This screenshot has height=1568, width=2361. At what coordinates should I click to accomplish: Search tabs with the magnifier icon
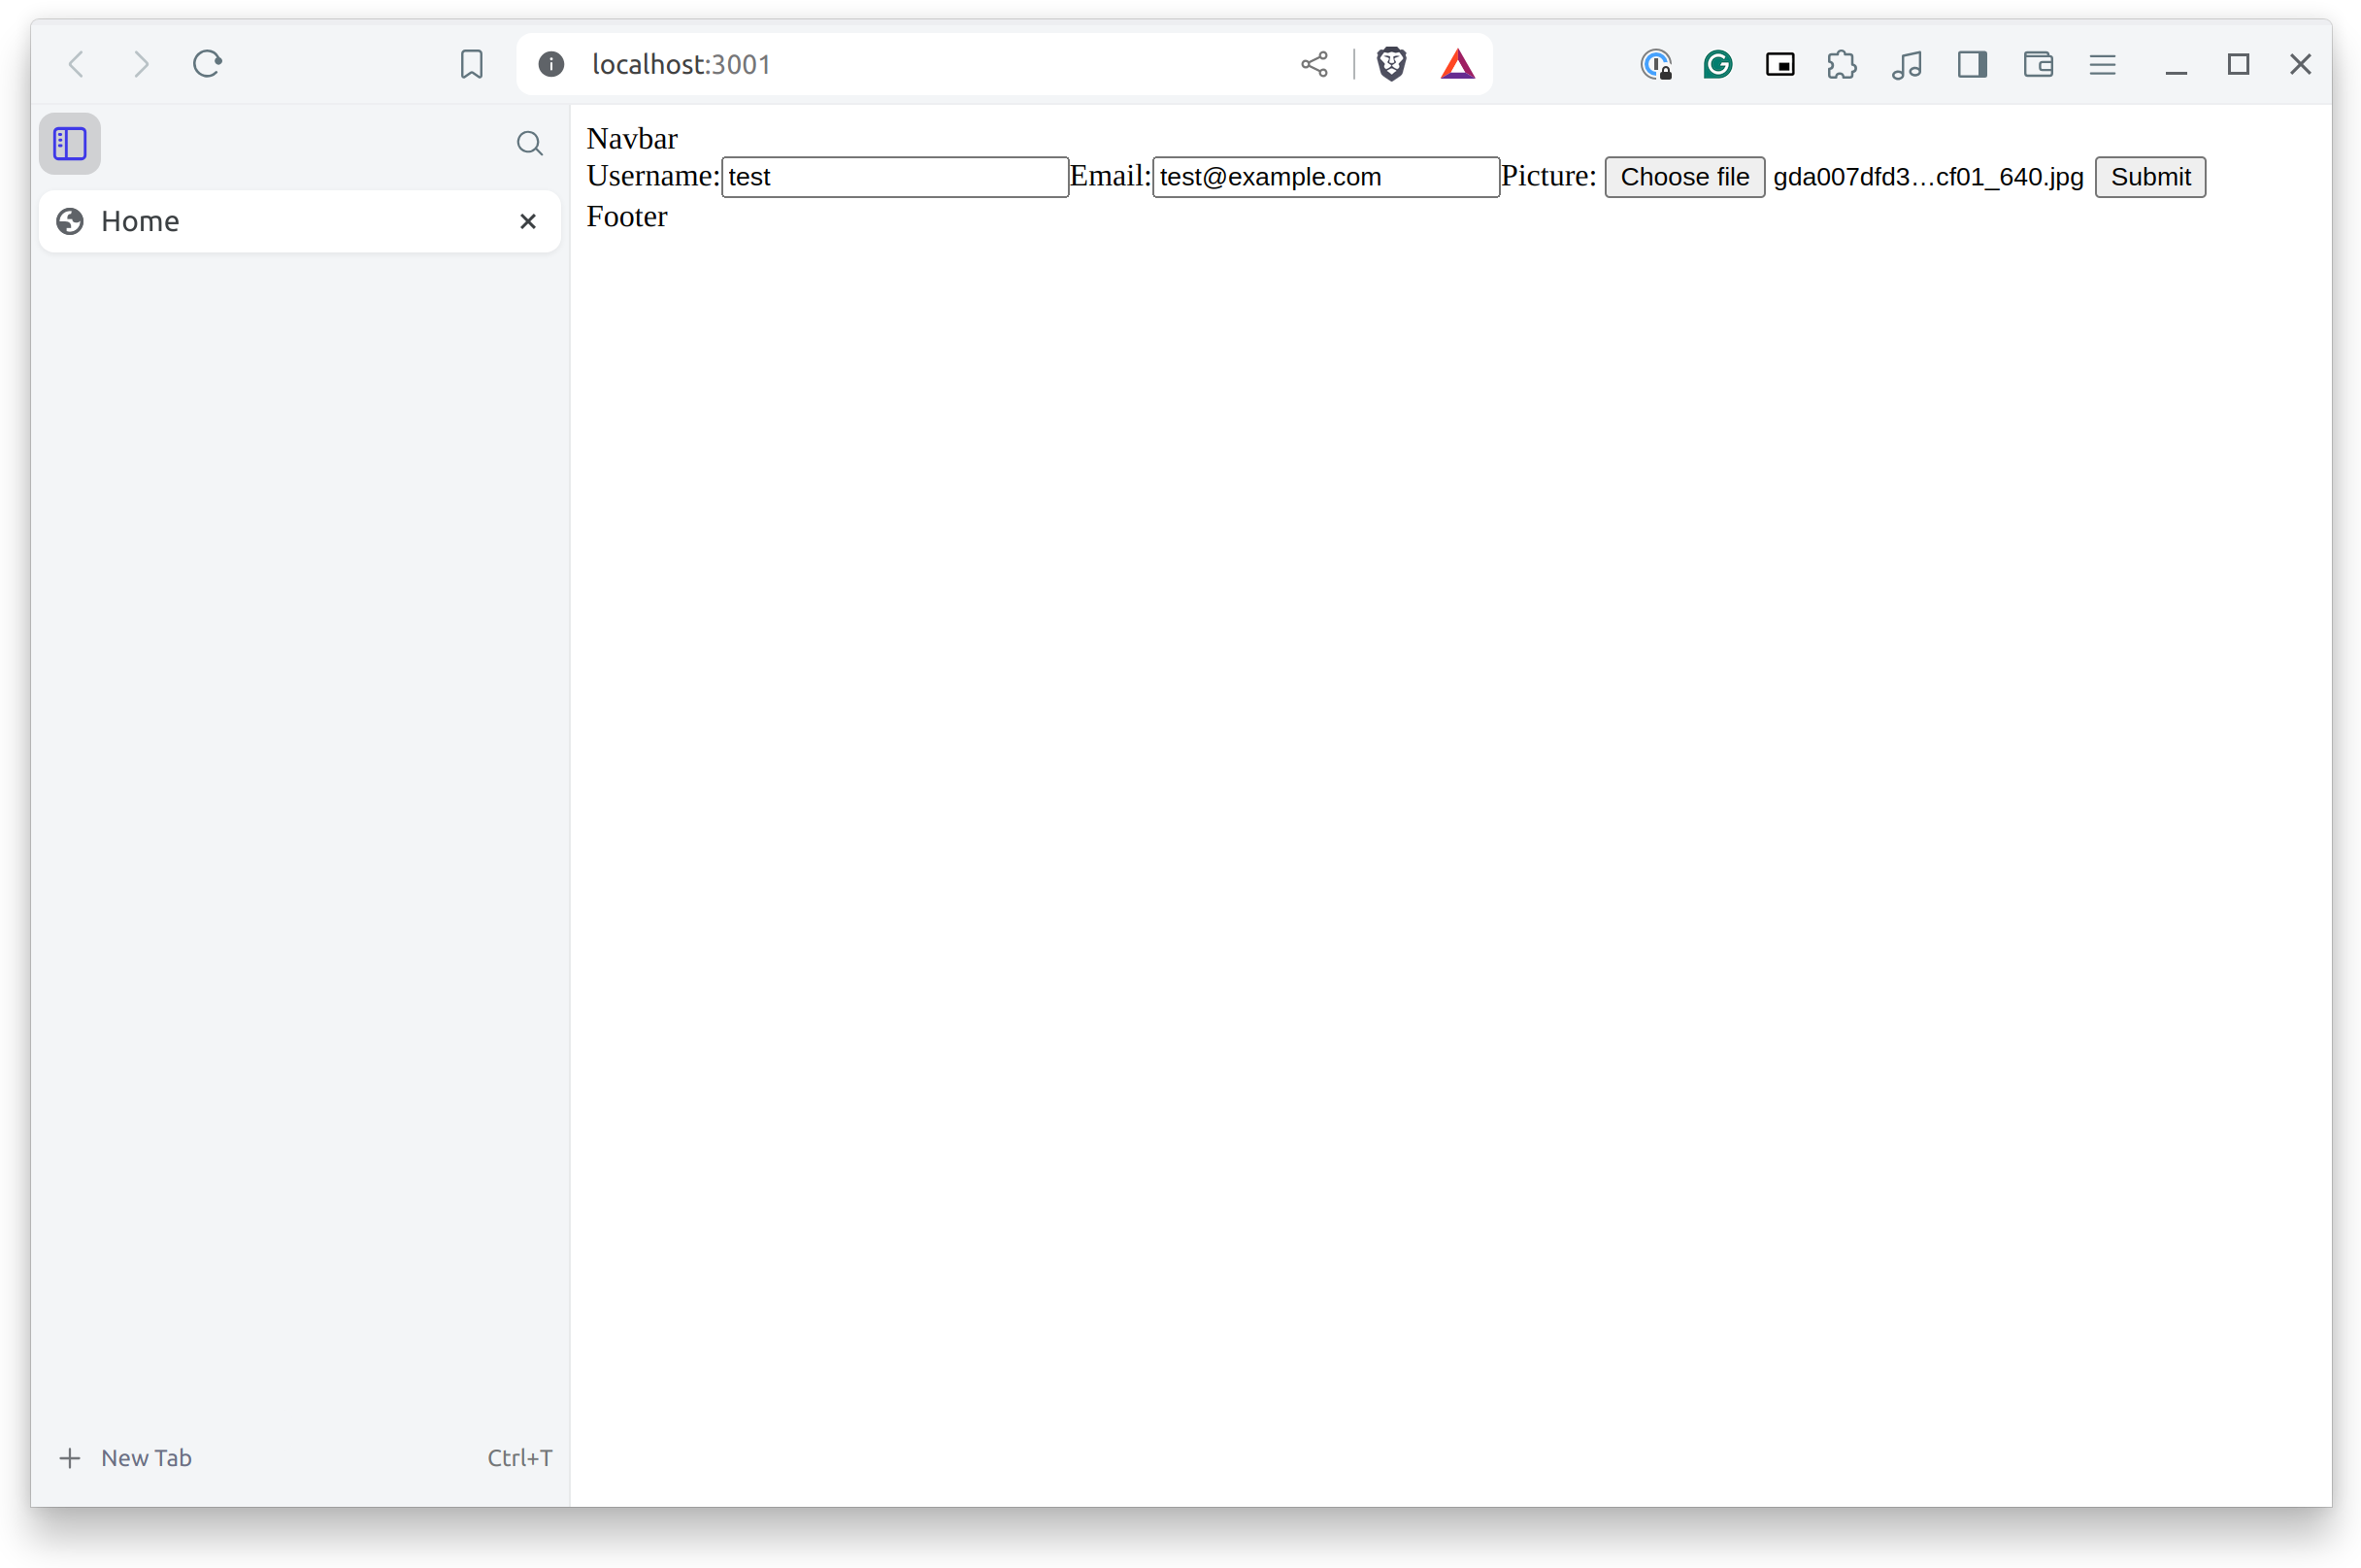(529, 144)
